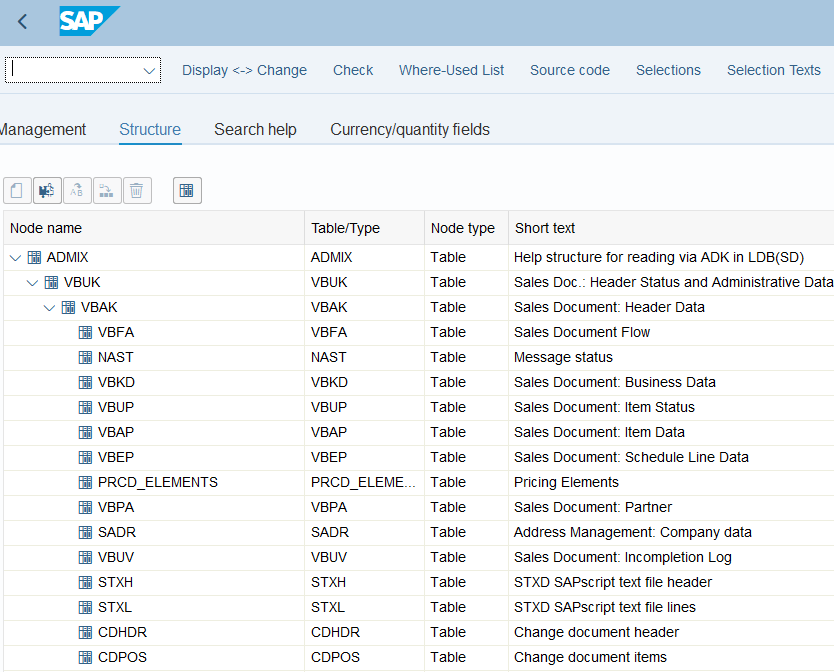Screen dimensions: 834x672
Task: Click the rename node icon
Action: coord(77,190)
